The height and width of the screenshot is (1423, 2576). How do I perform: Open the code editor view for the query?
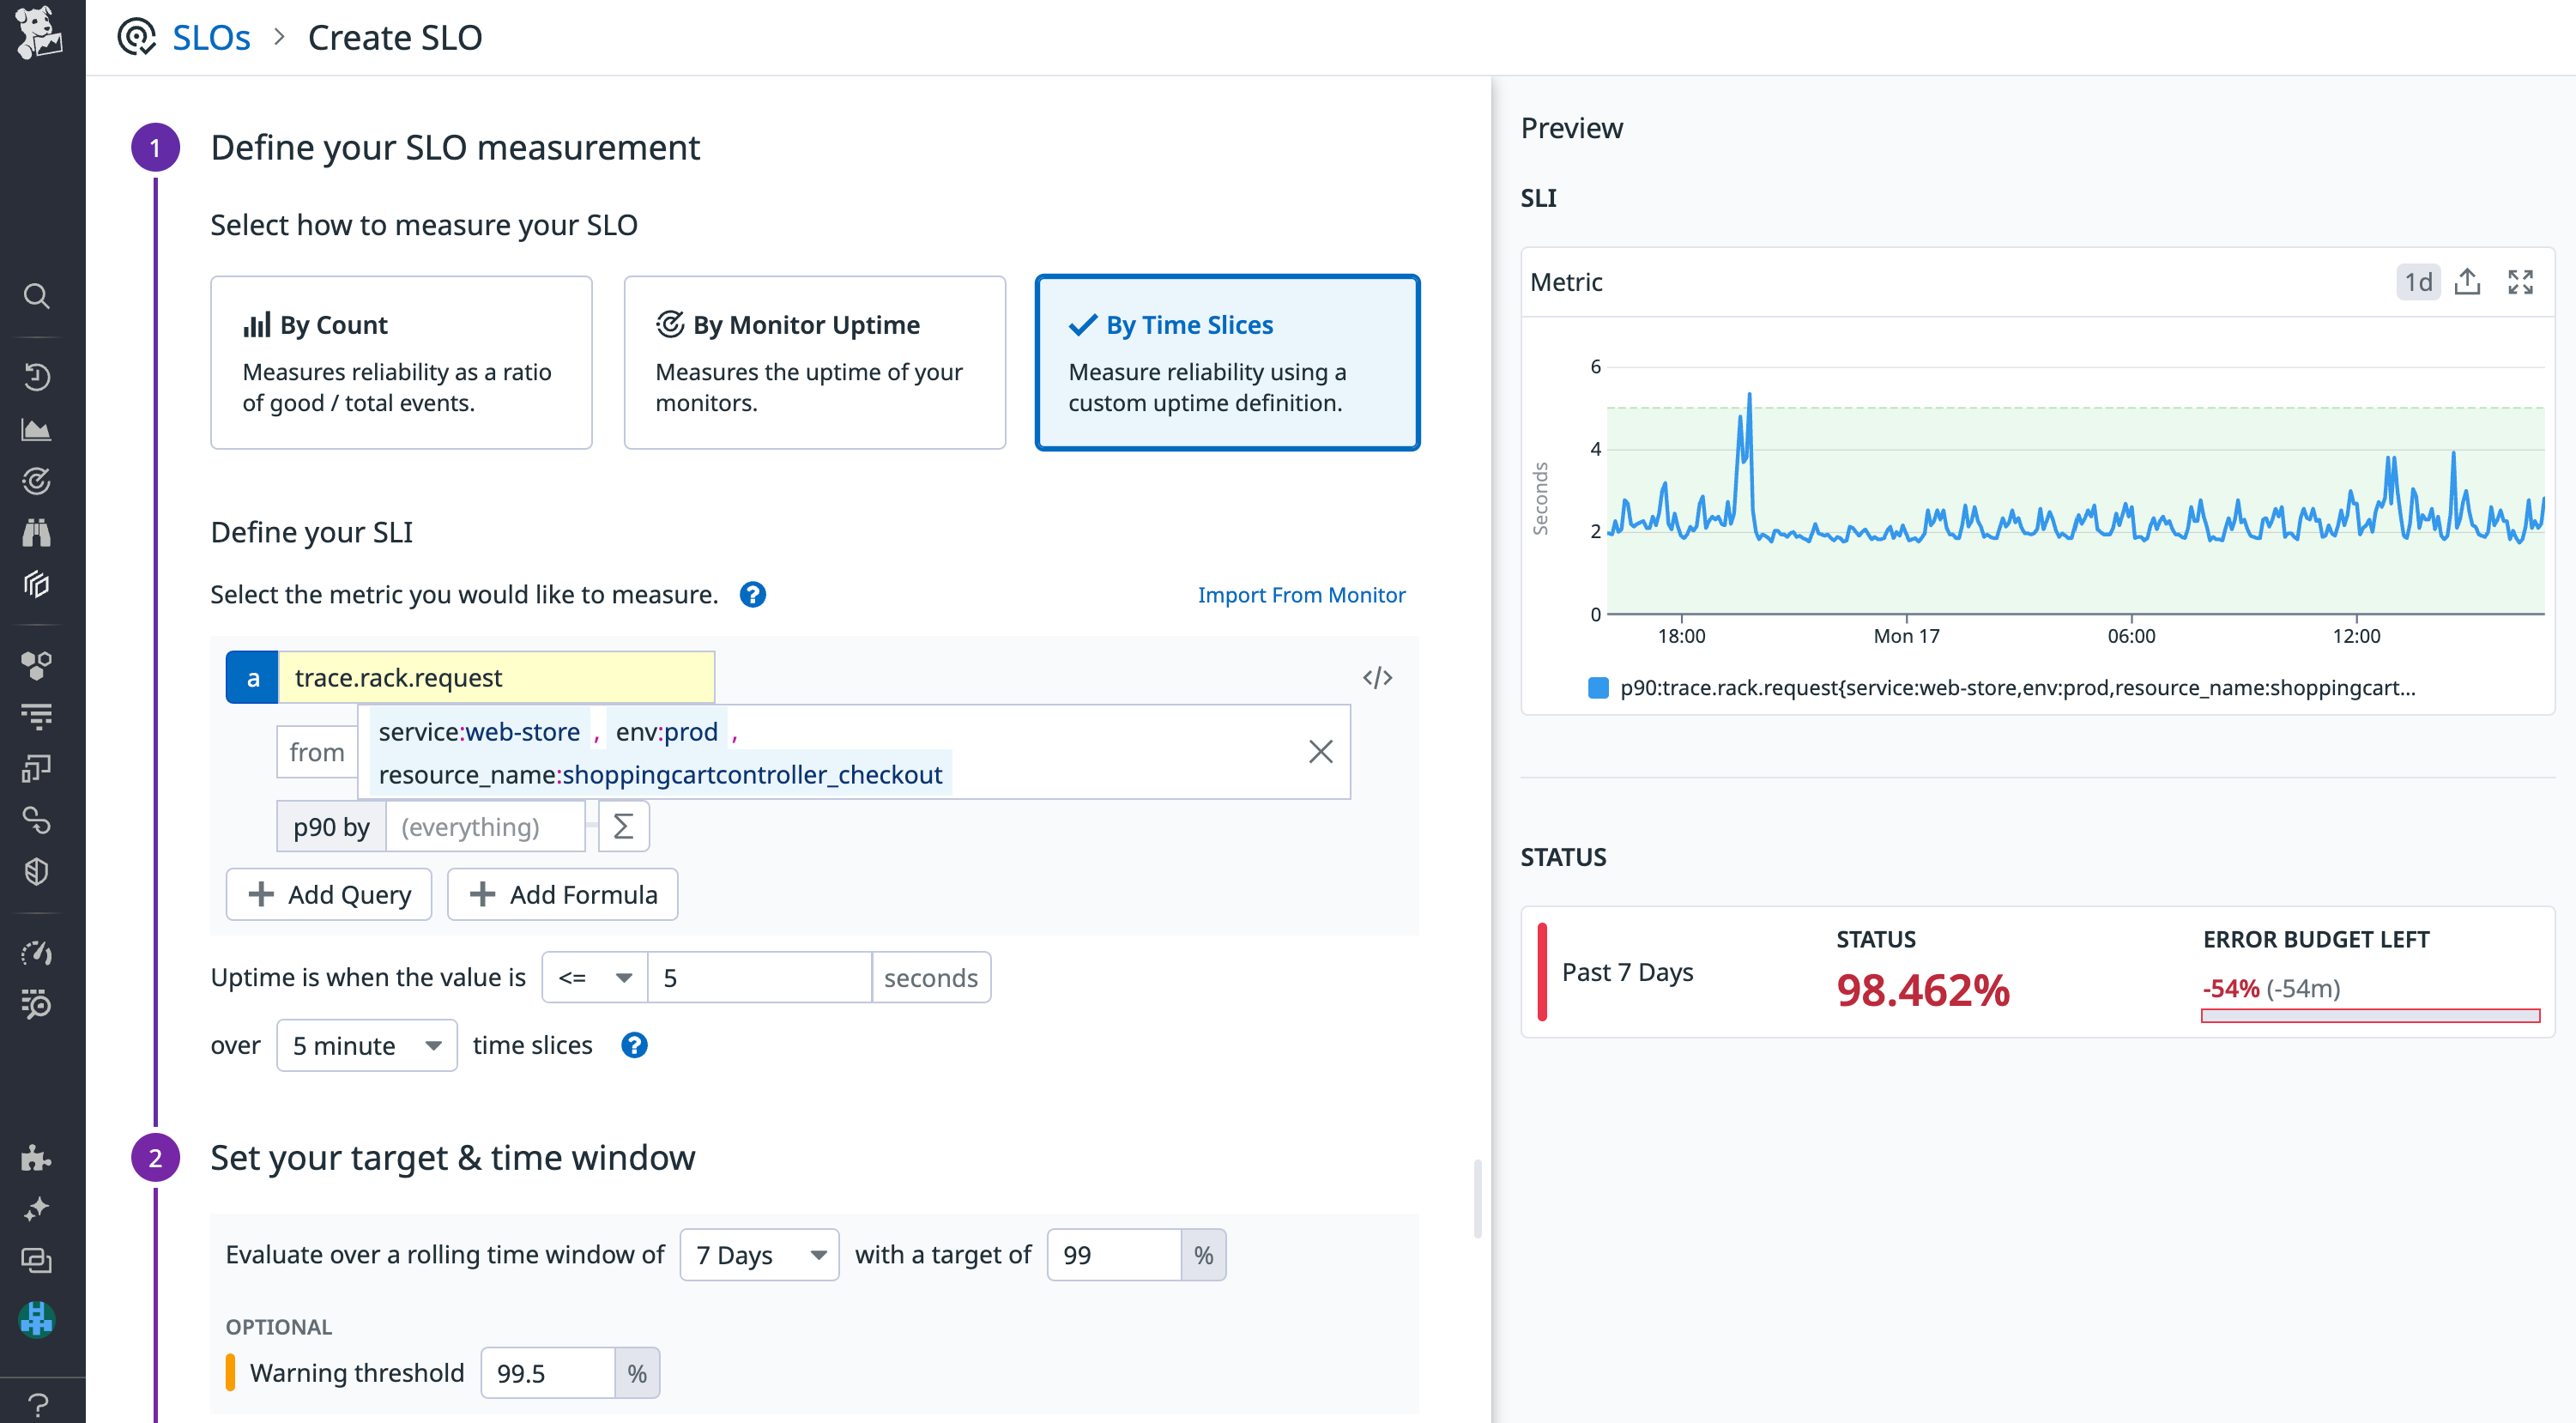pos(1378,677)
